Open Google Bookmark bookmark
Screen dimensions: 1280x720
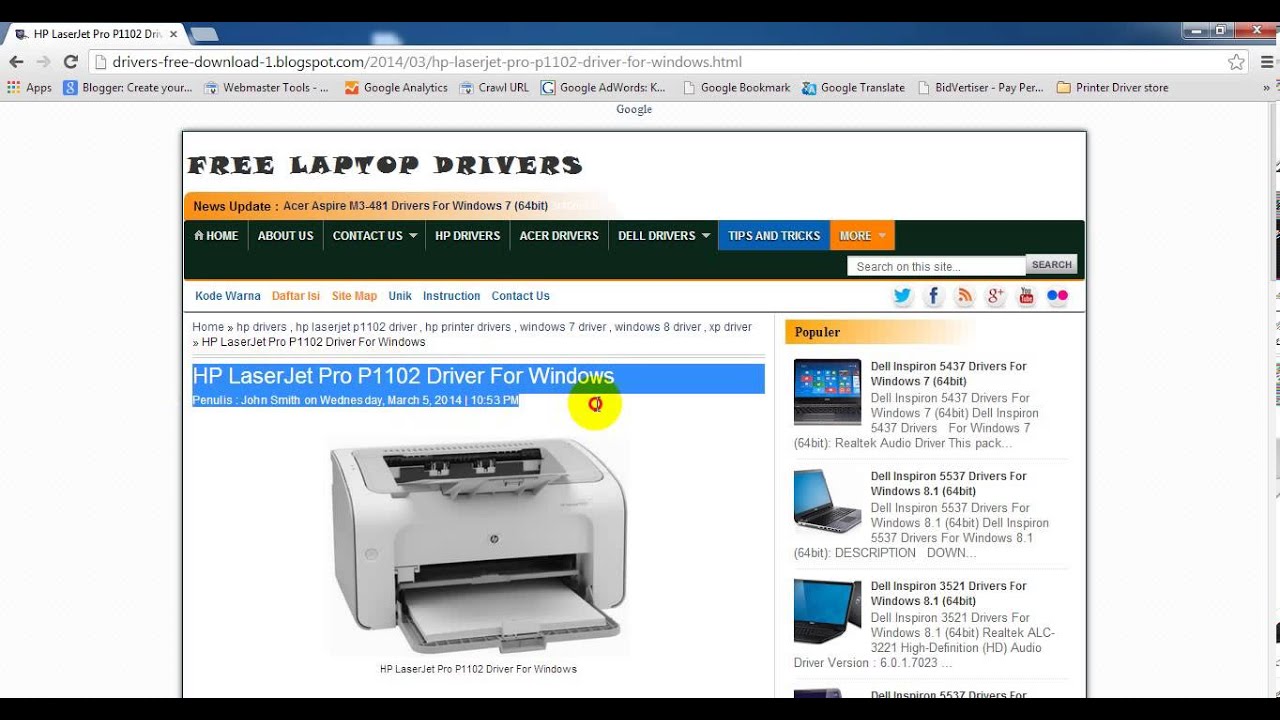pyautogui.click(x=736, y=88)
